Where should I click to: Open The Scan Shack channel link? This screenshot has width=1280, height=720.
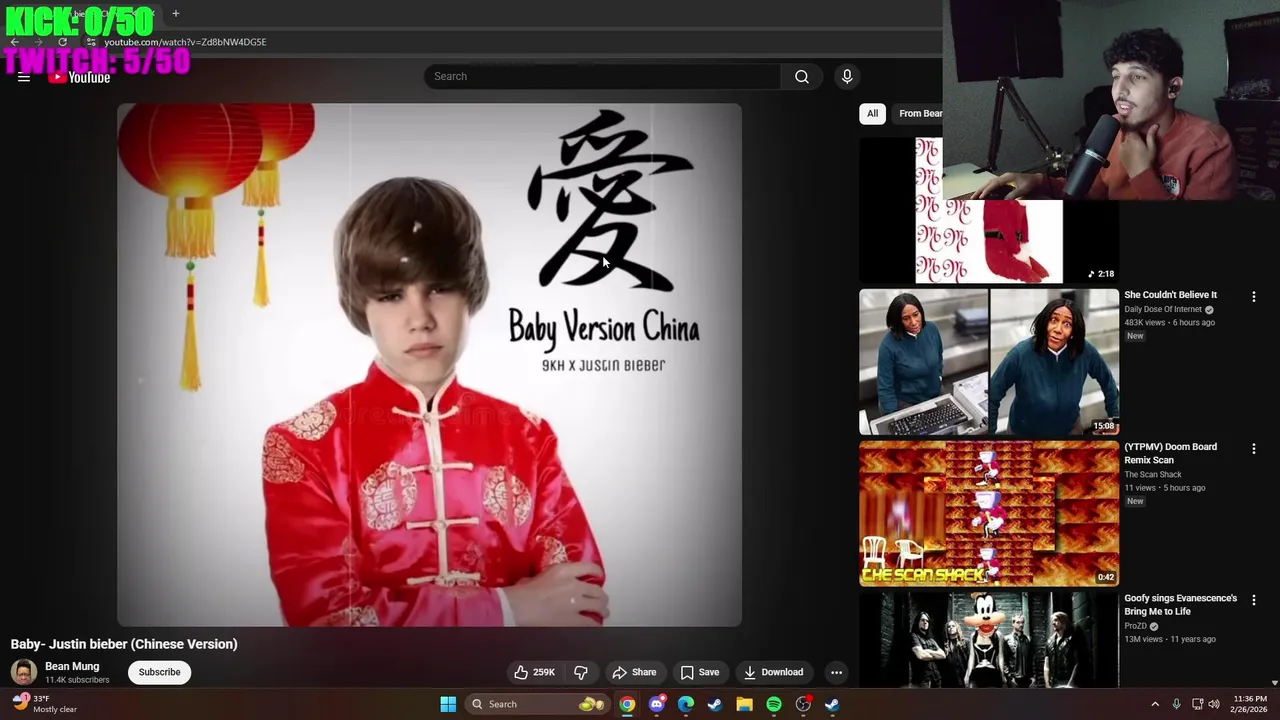(1152, 475)
